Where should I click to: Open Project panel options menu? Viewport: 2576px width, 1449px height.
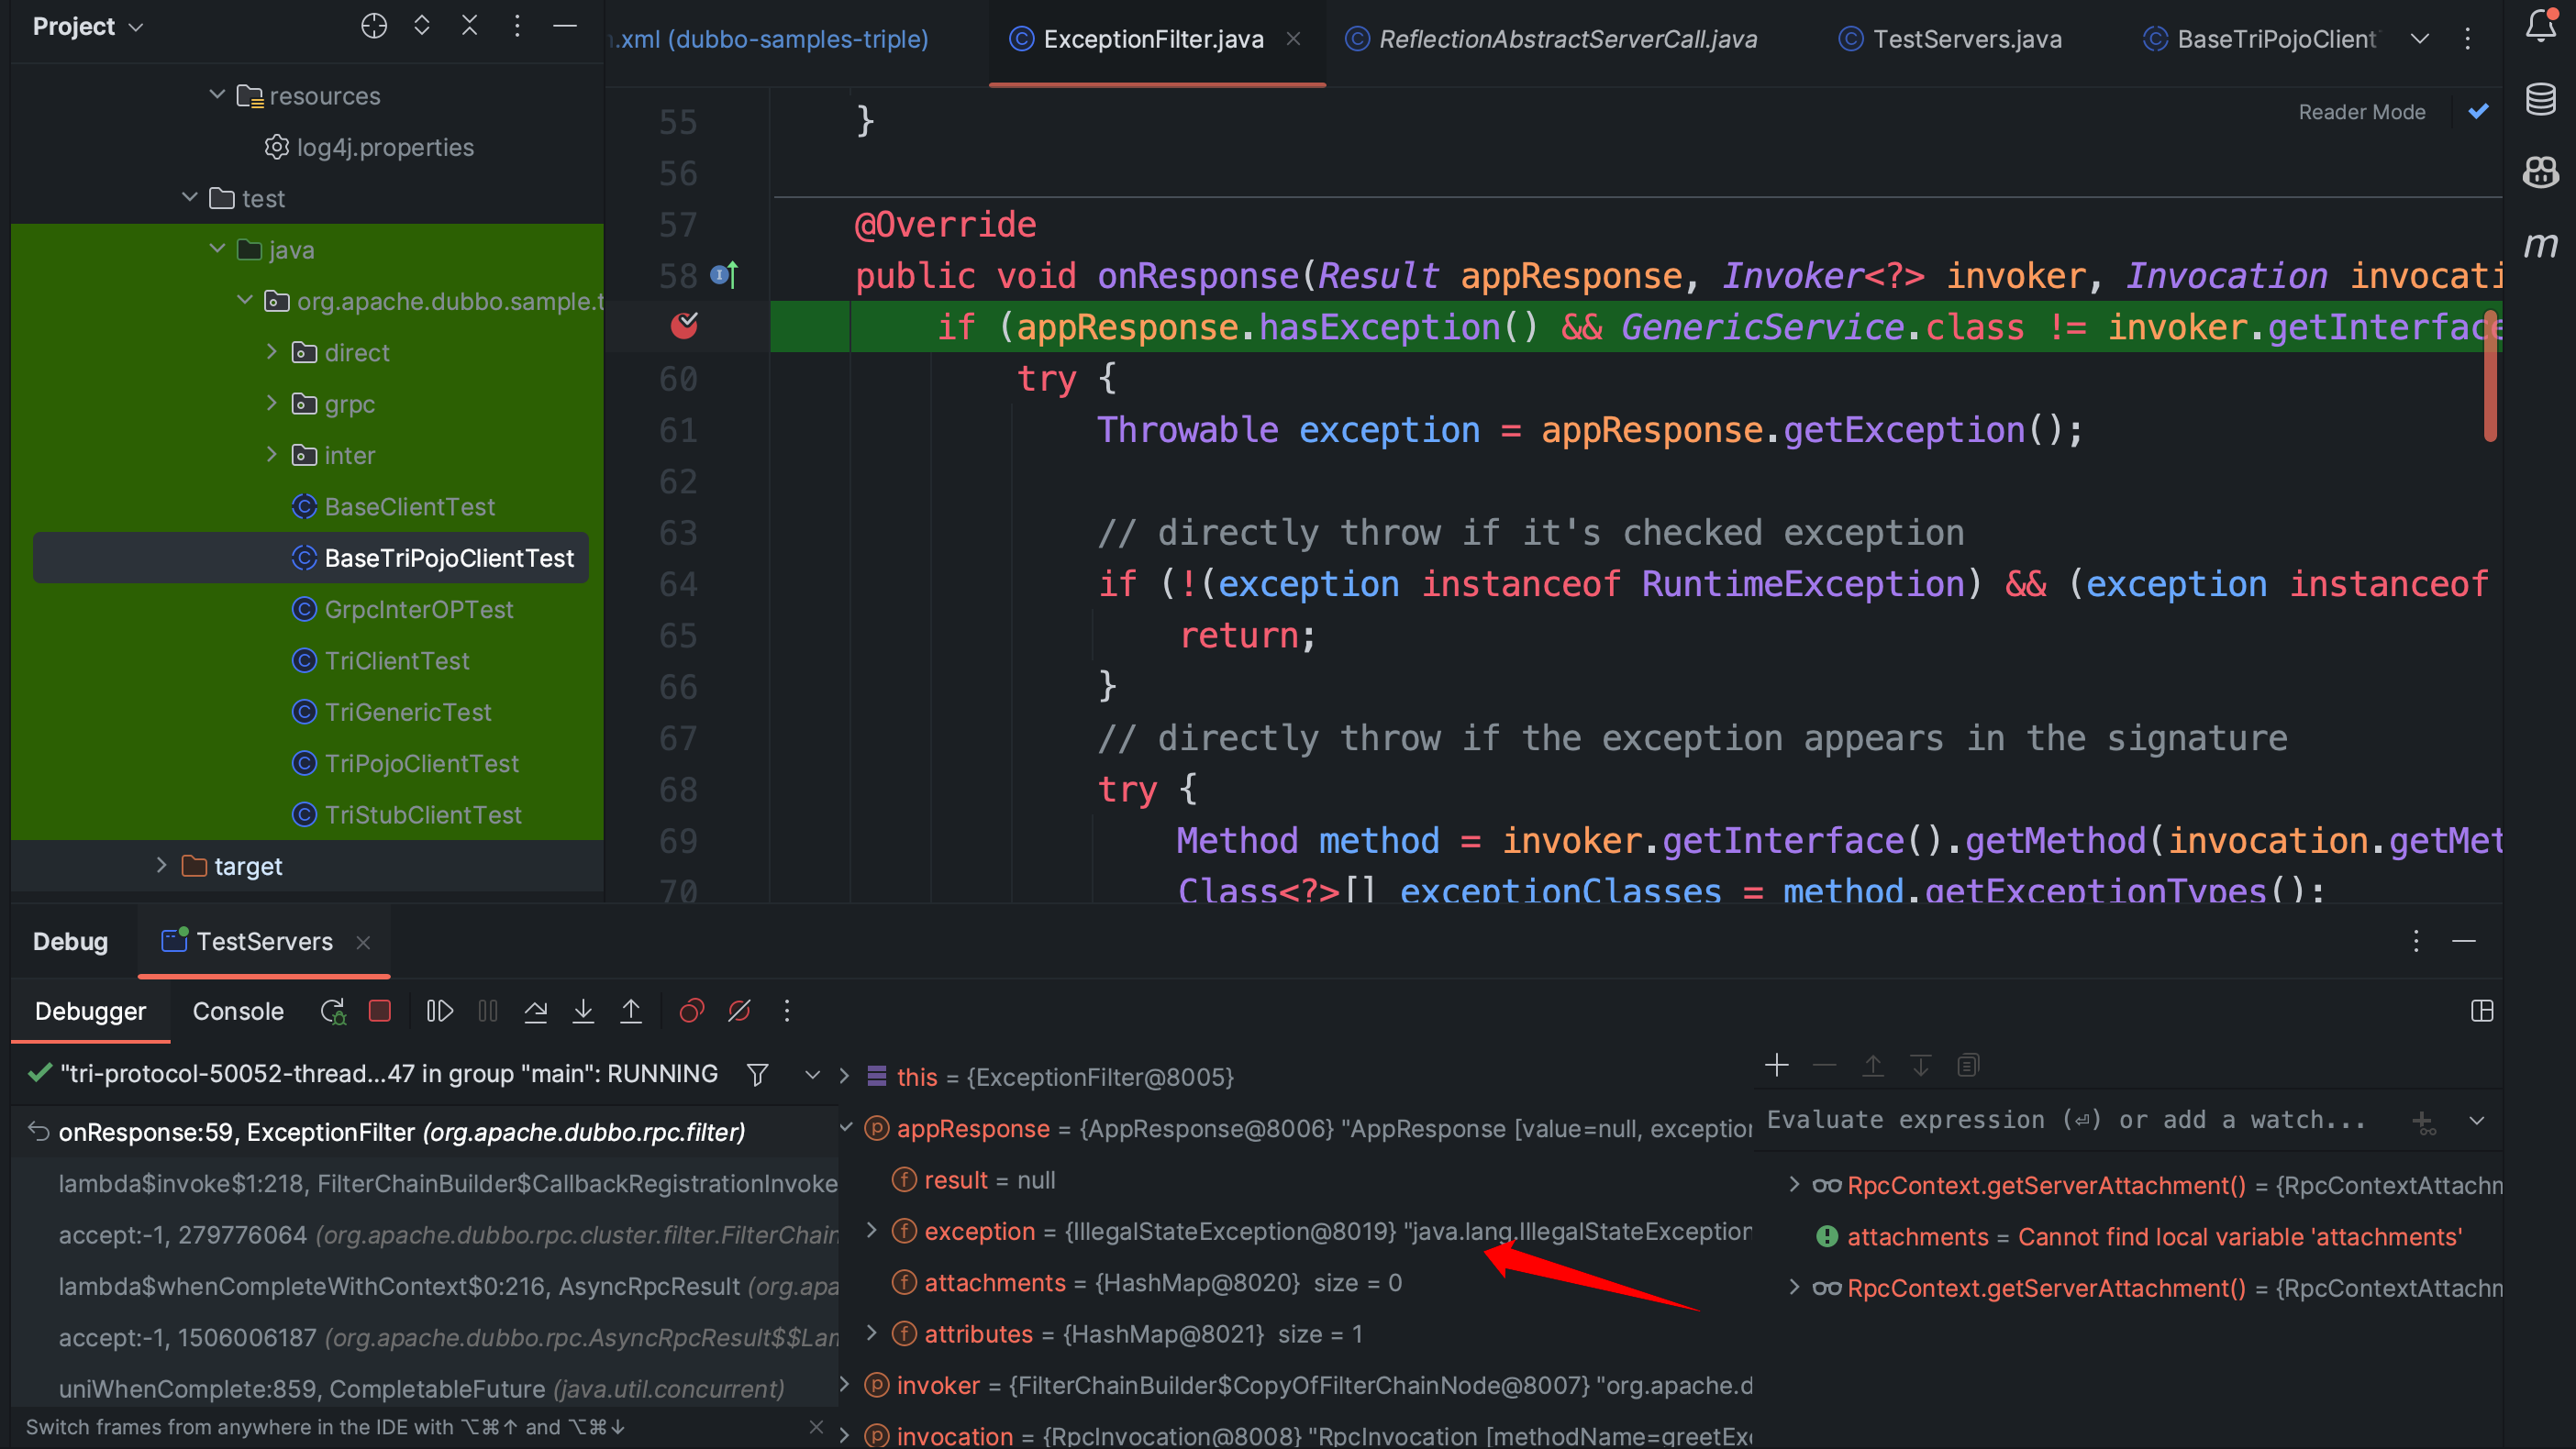click(x=517, y=26)
